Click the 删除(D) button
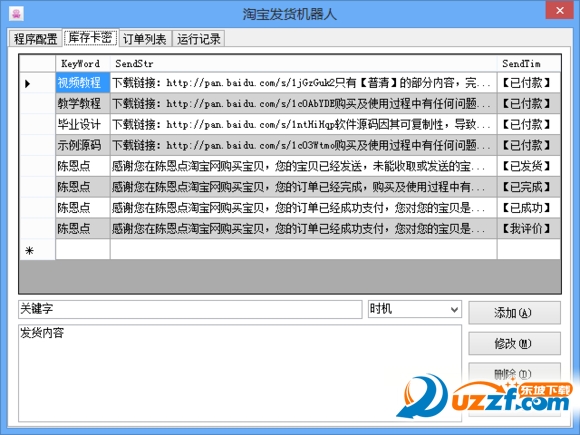 (515, 374)
